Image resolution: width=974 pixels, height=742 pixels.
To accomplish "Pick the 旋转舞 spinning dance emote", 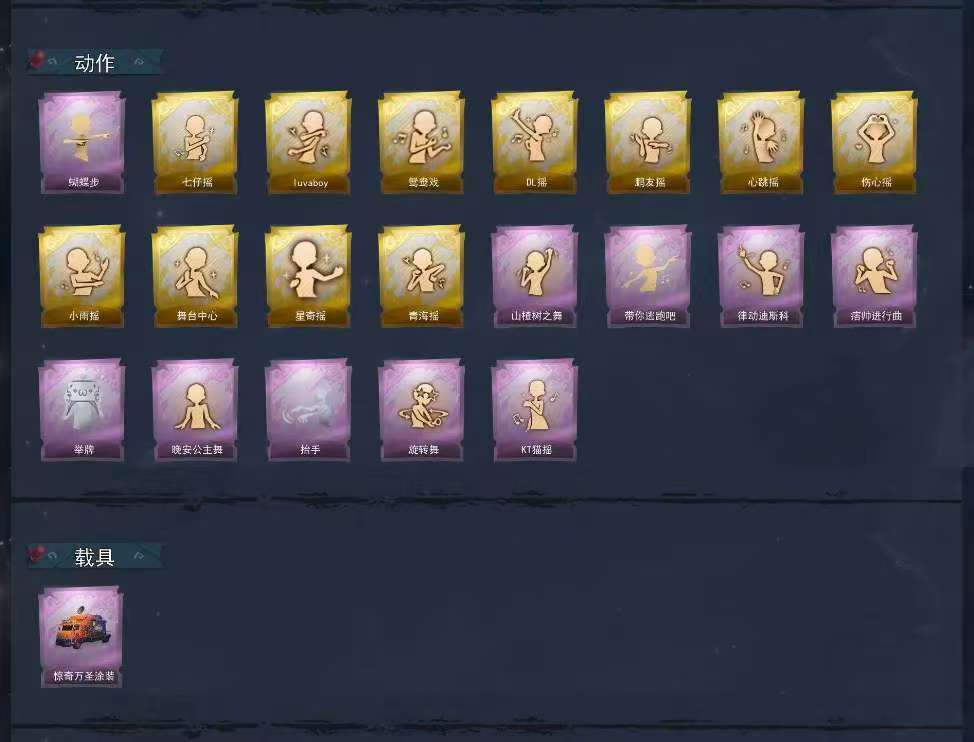I will [421, 410].
